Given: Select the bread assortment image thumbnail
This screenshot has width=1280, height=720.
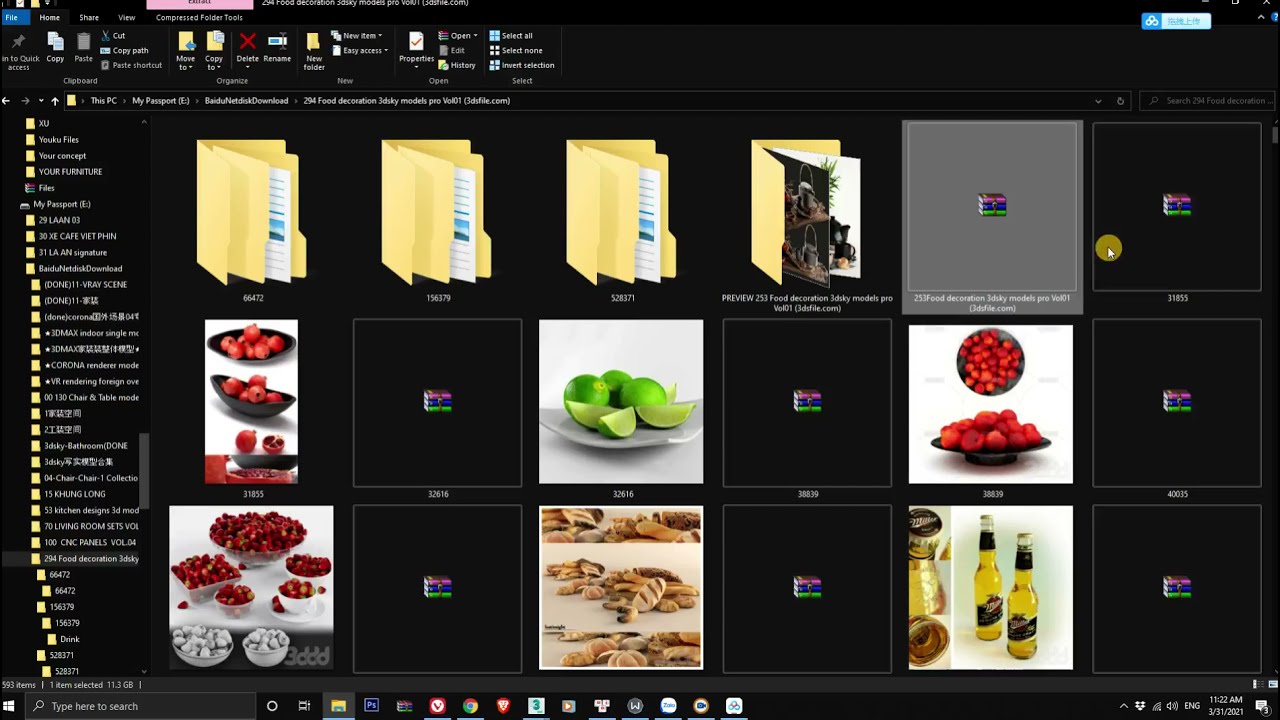Looking at the screenshot, I should point(621,588).
